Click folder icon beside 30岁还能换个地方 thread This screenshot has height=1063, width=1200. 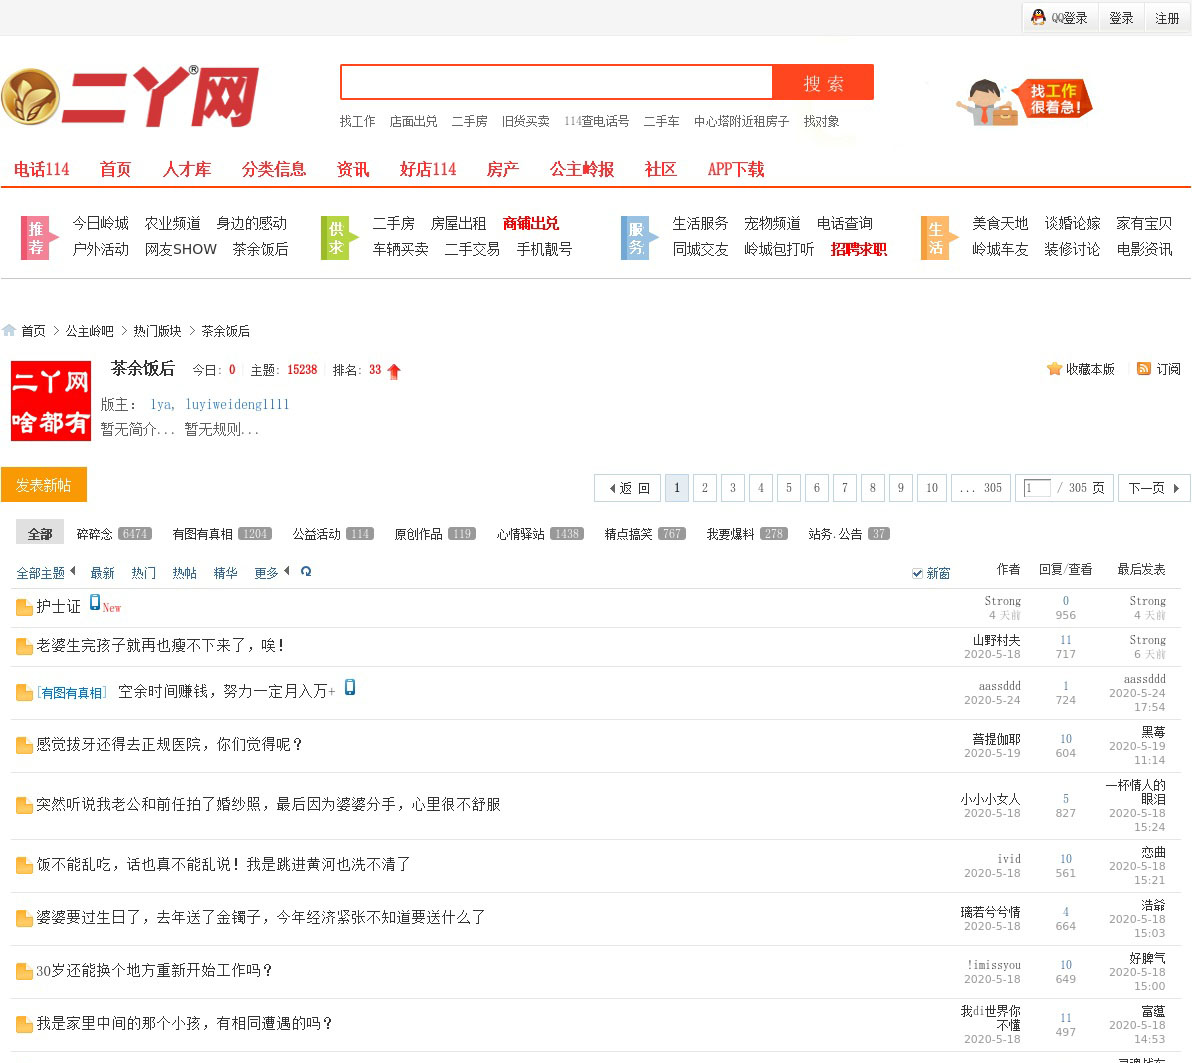tap(24, 971)
